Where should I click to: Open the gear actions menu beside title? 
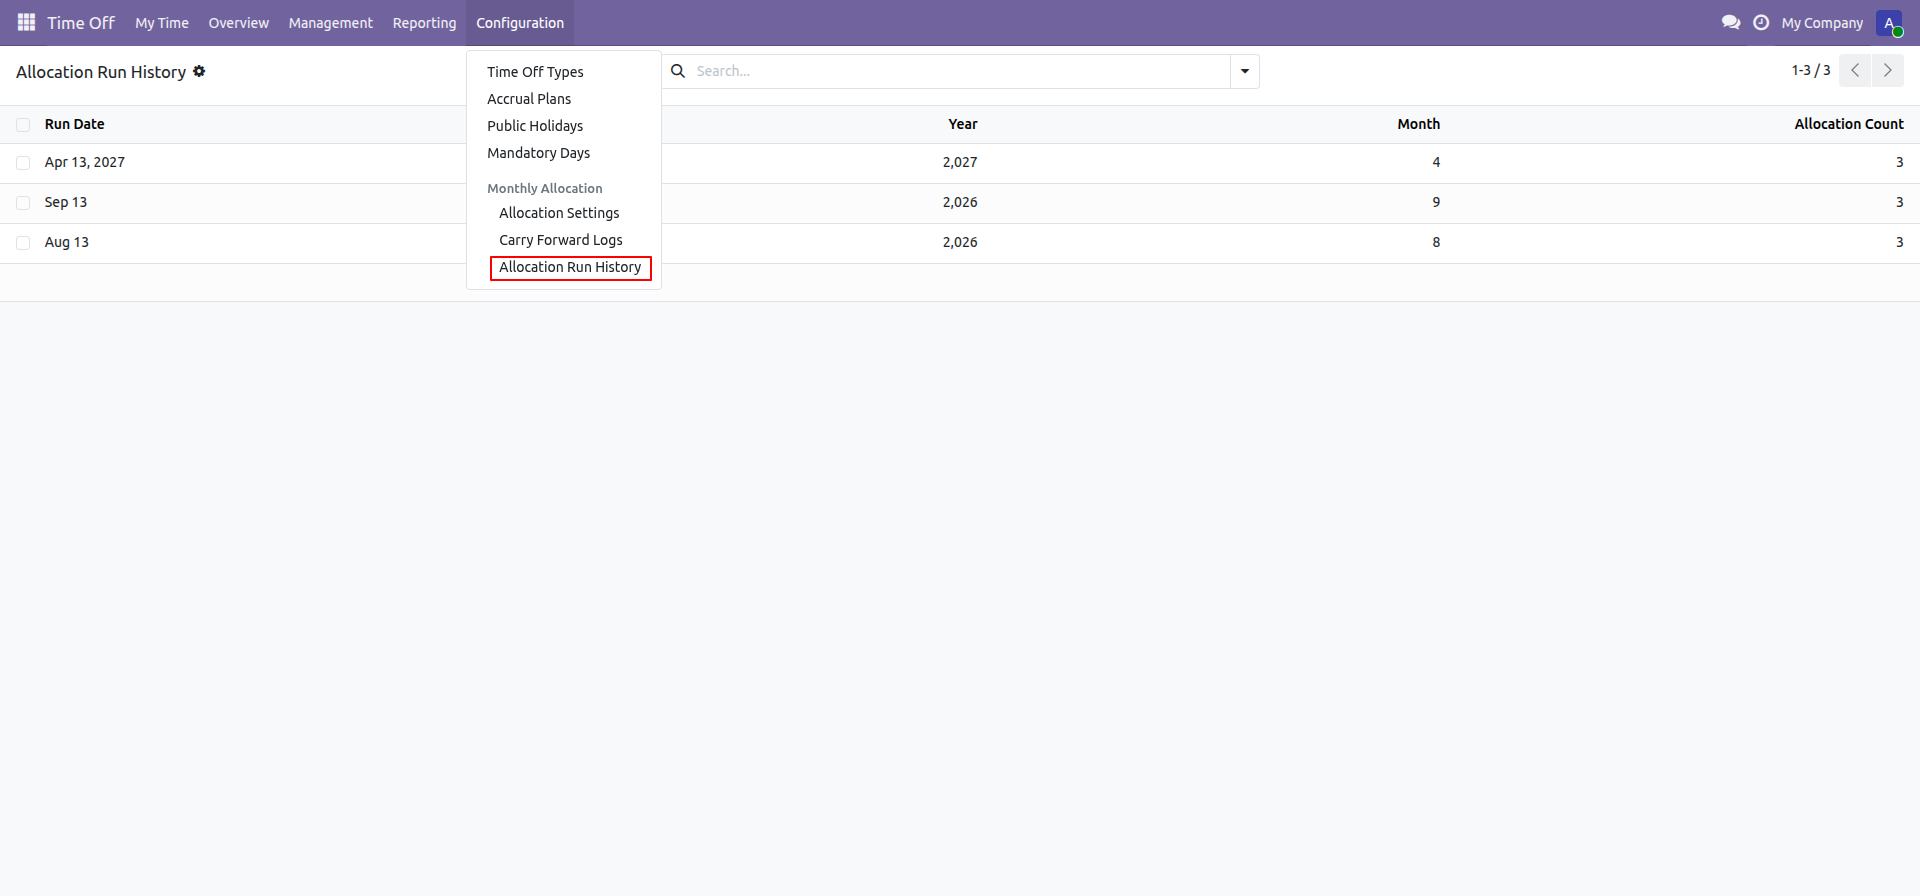pyautogui.click(x=199, y=71)
